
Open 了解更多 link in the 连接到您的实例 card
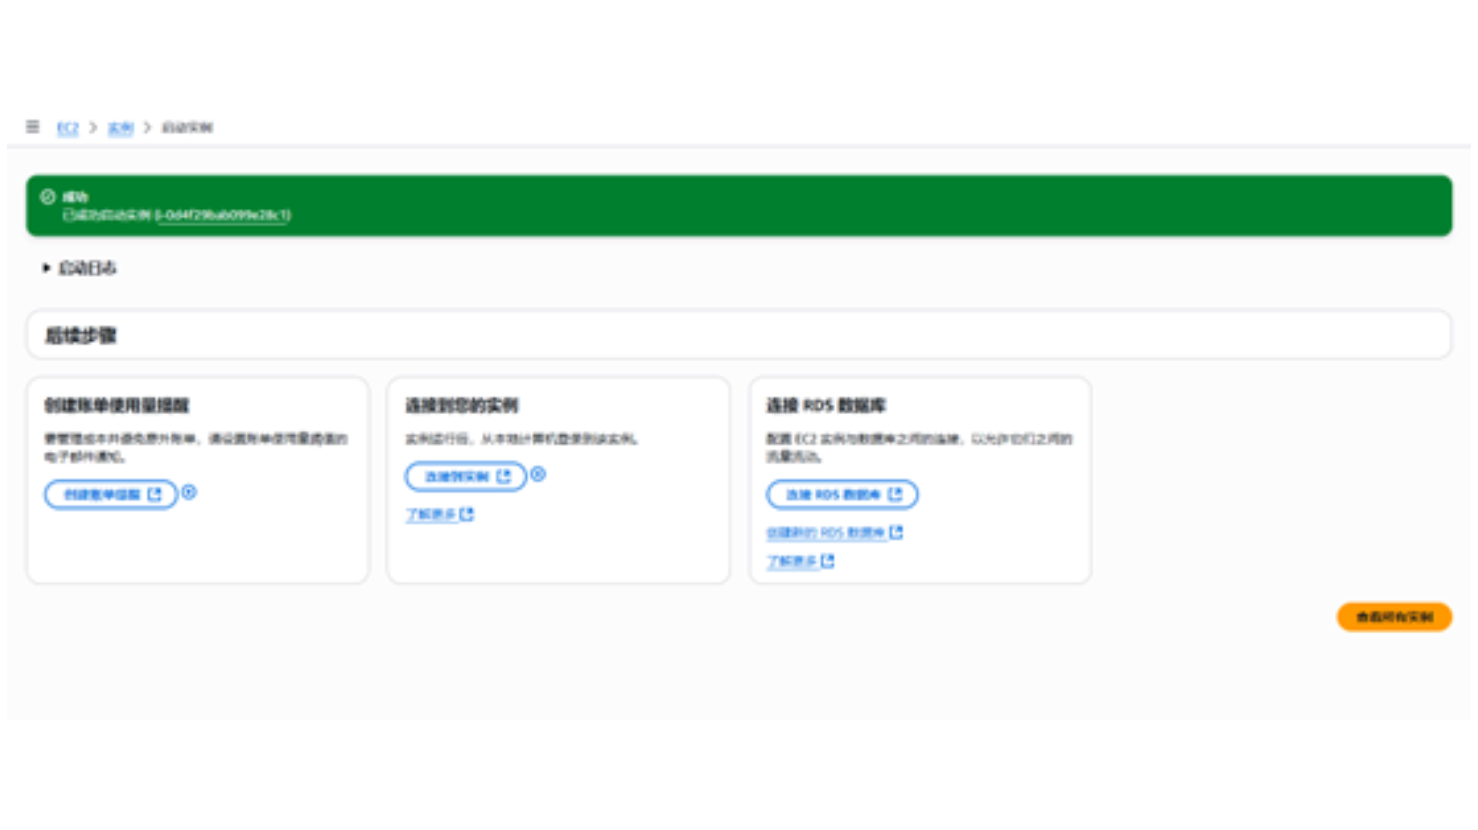point(439,515)
